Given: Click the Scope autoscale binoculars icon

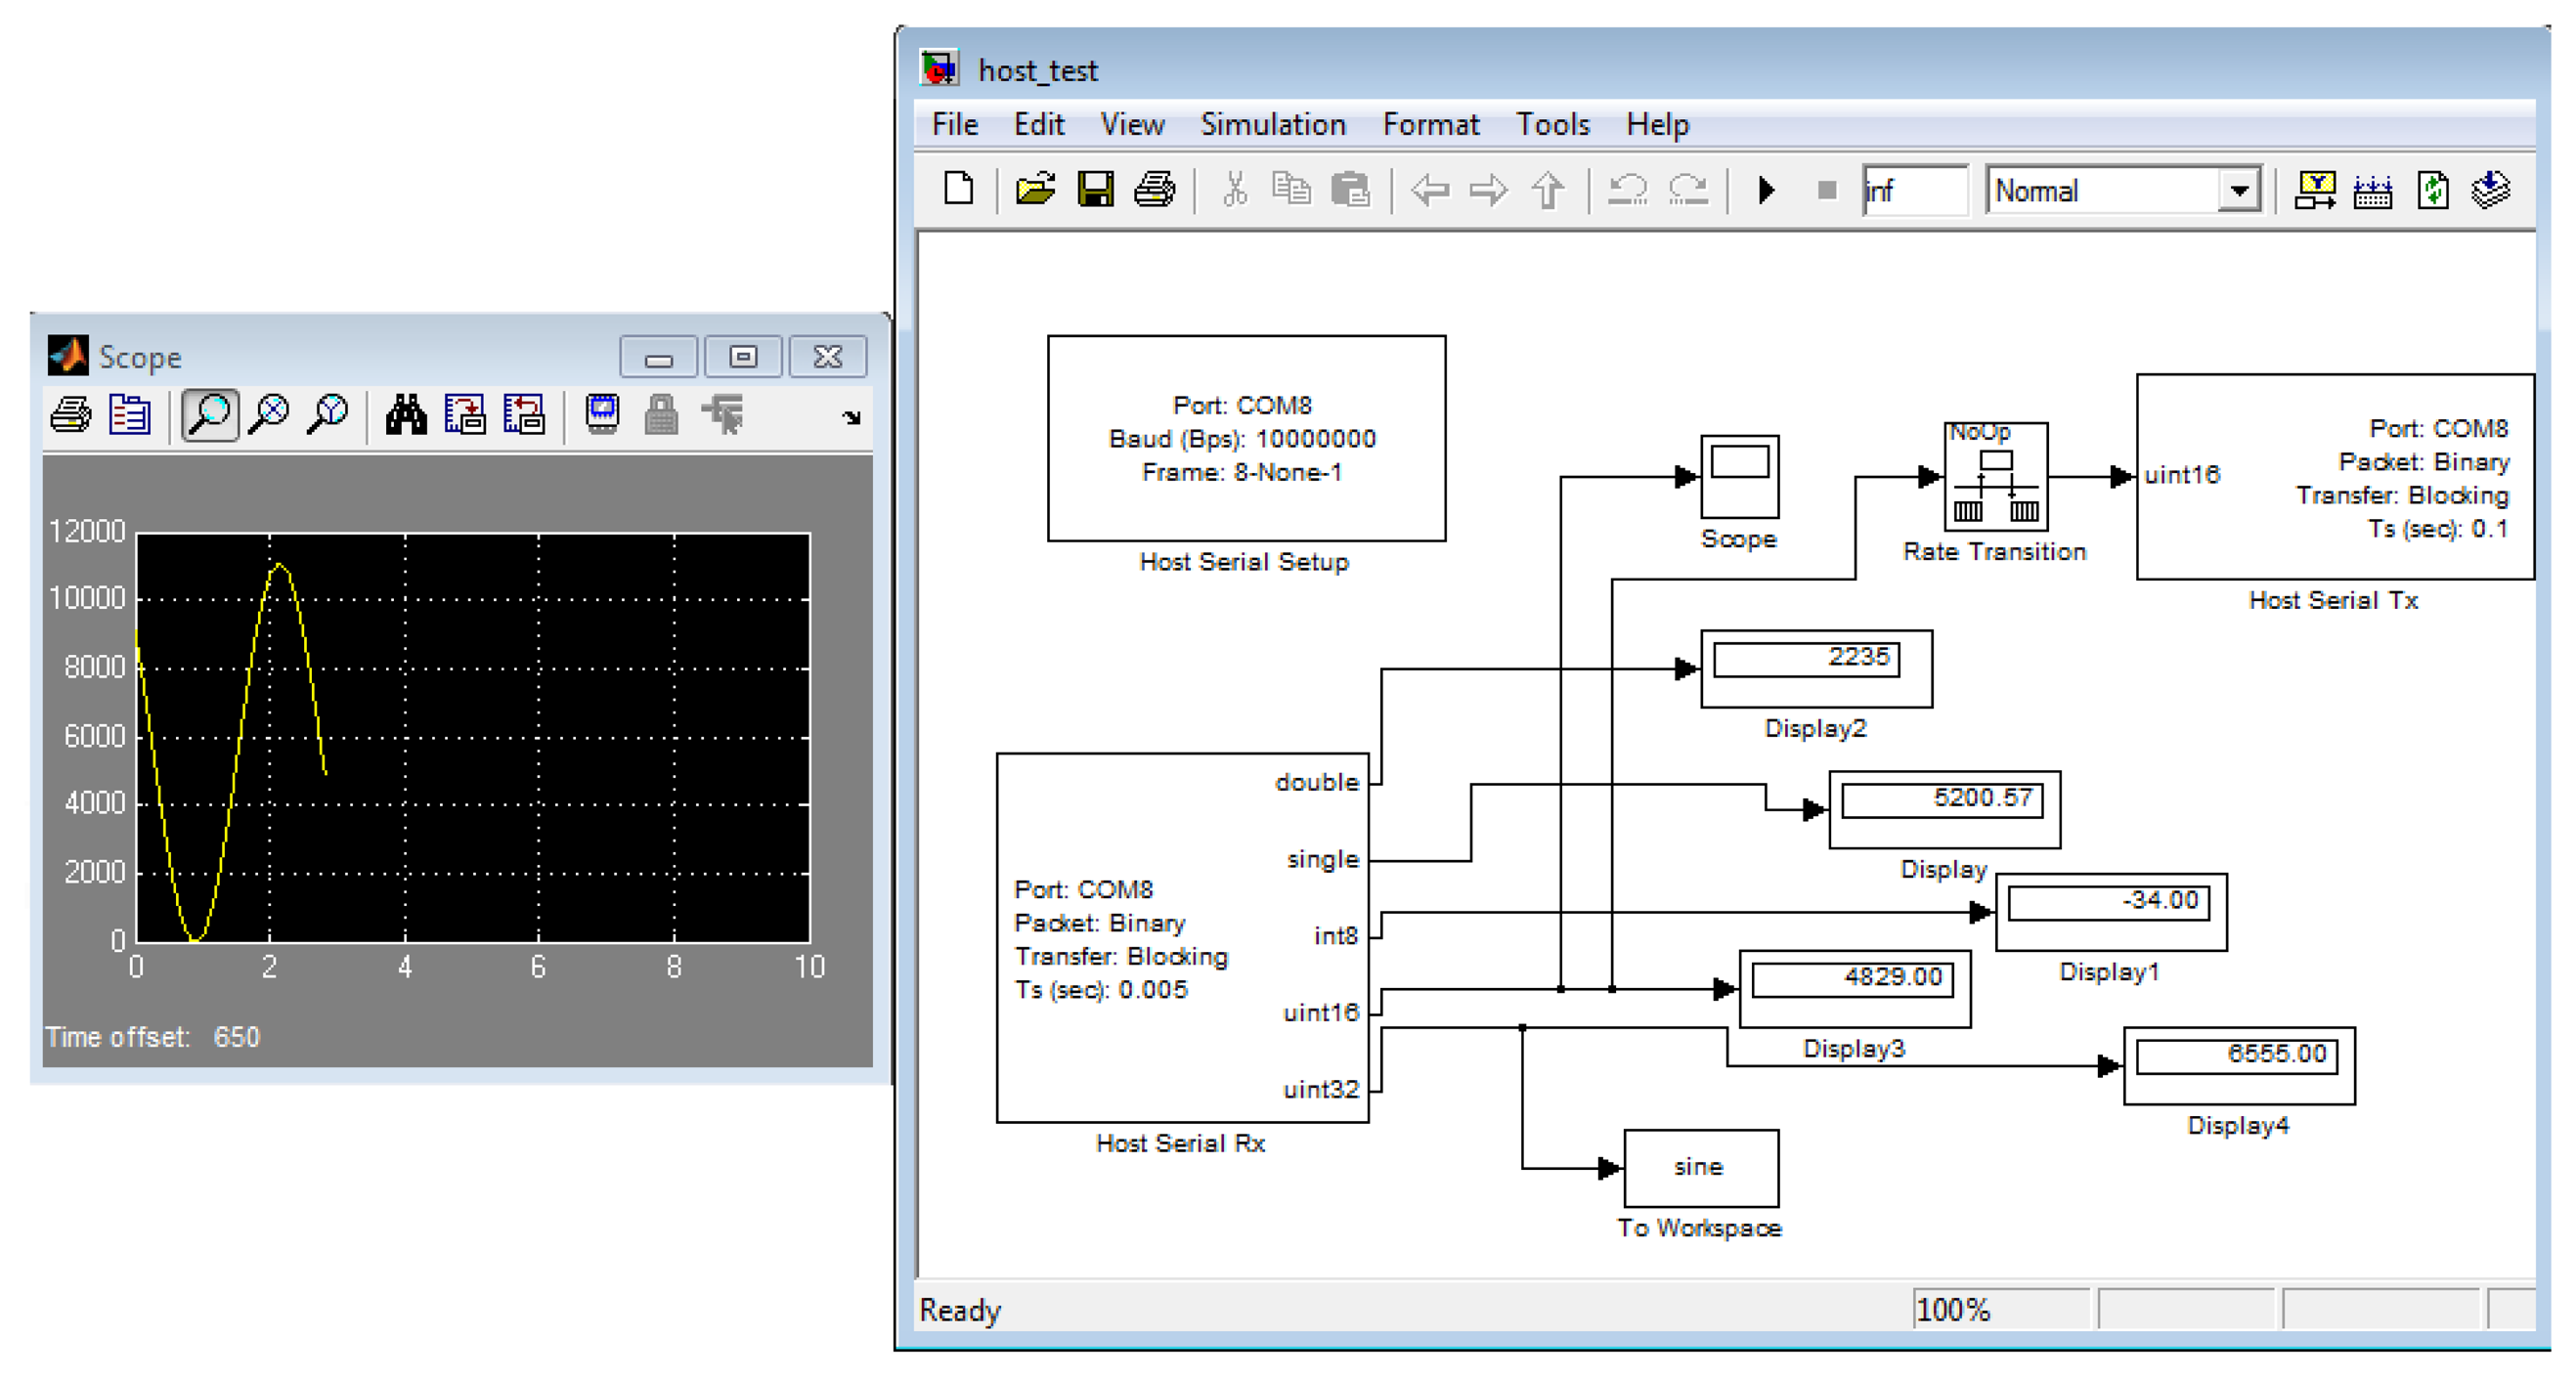Looking at the screenshot, I should (x=406, y=415).
